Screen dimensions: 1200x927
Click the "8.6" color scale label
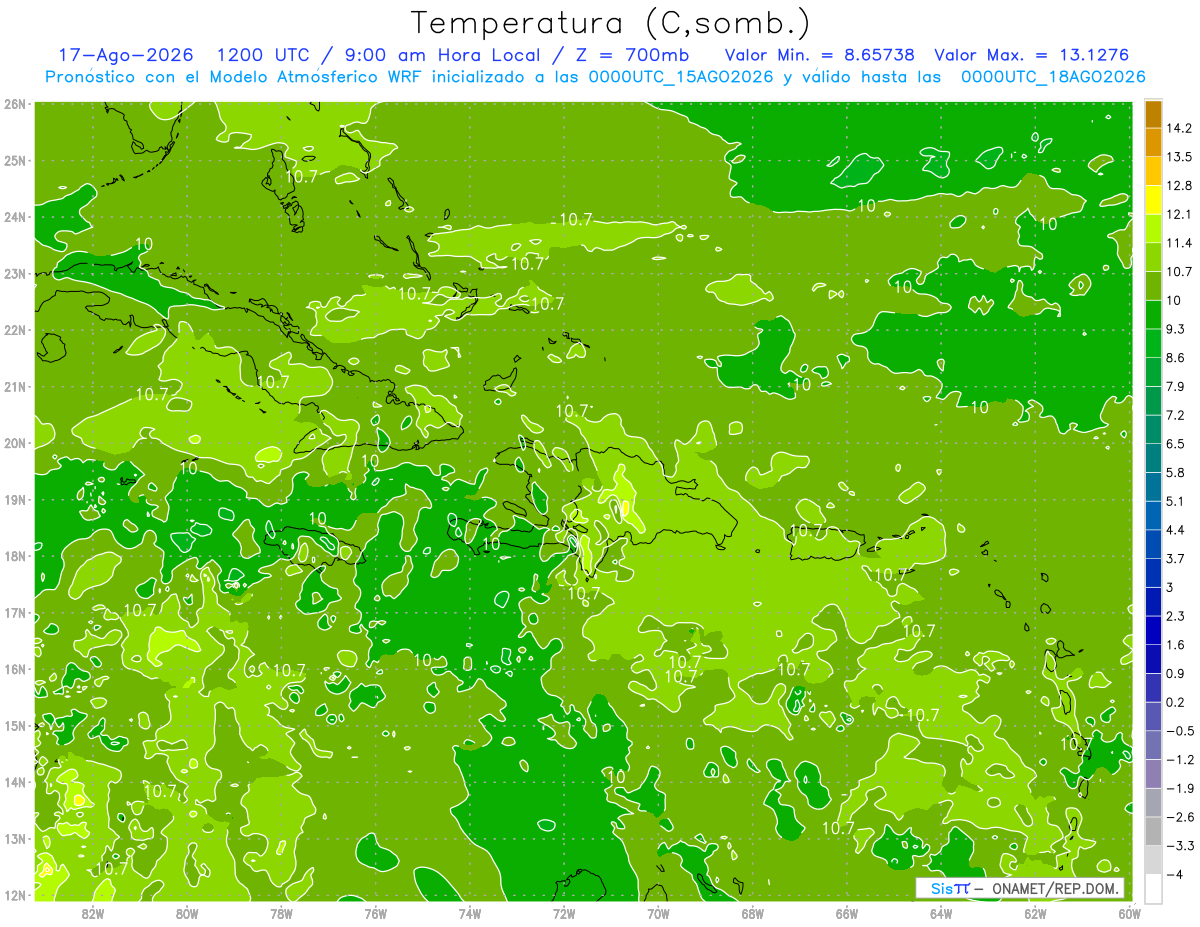pyautogui.click(x=1175, y=358)
